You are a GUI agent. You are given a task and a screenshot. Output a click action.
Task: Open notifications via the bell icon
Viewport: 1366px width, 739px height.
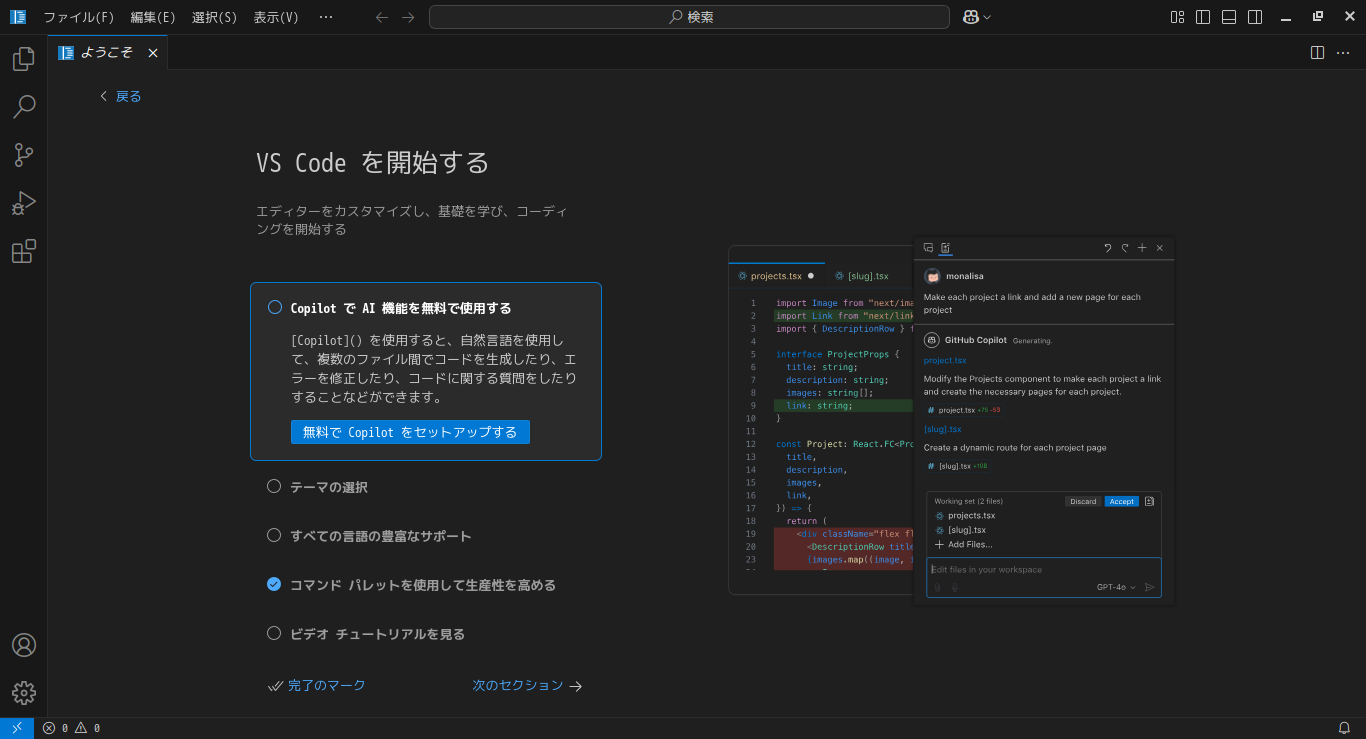click(1344, 728)
